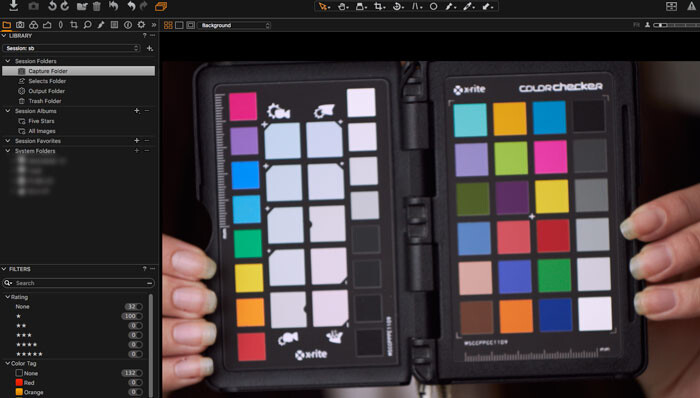Show more tool tabs with double chevron
The height and width of the screenshot is (398, 700).
[x=154, y=25]
